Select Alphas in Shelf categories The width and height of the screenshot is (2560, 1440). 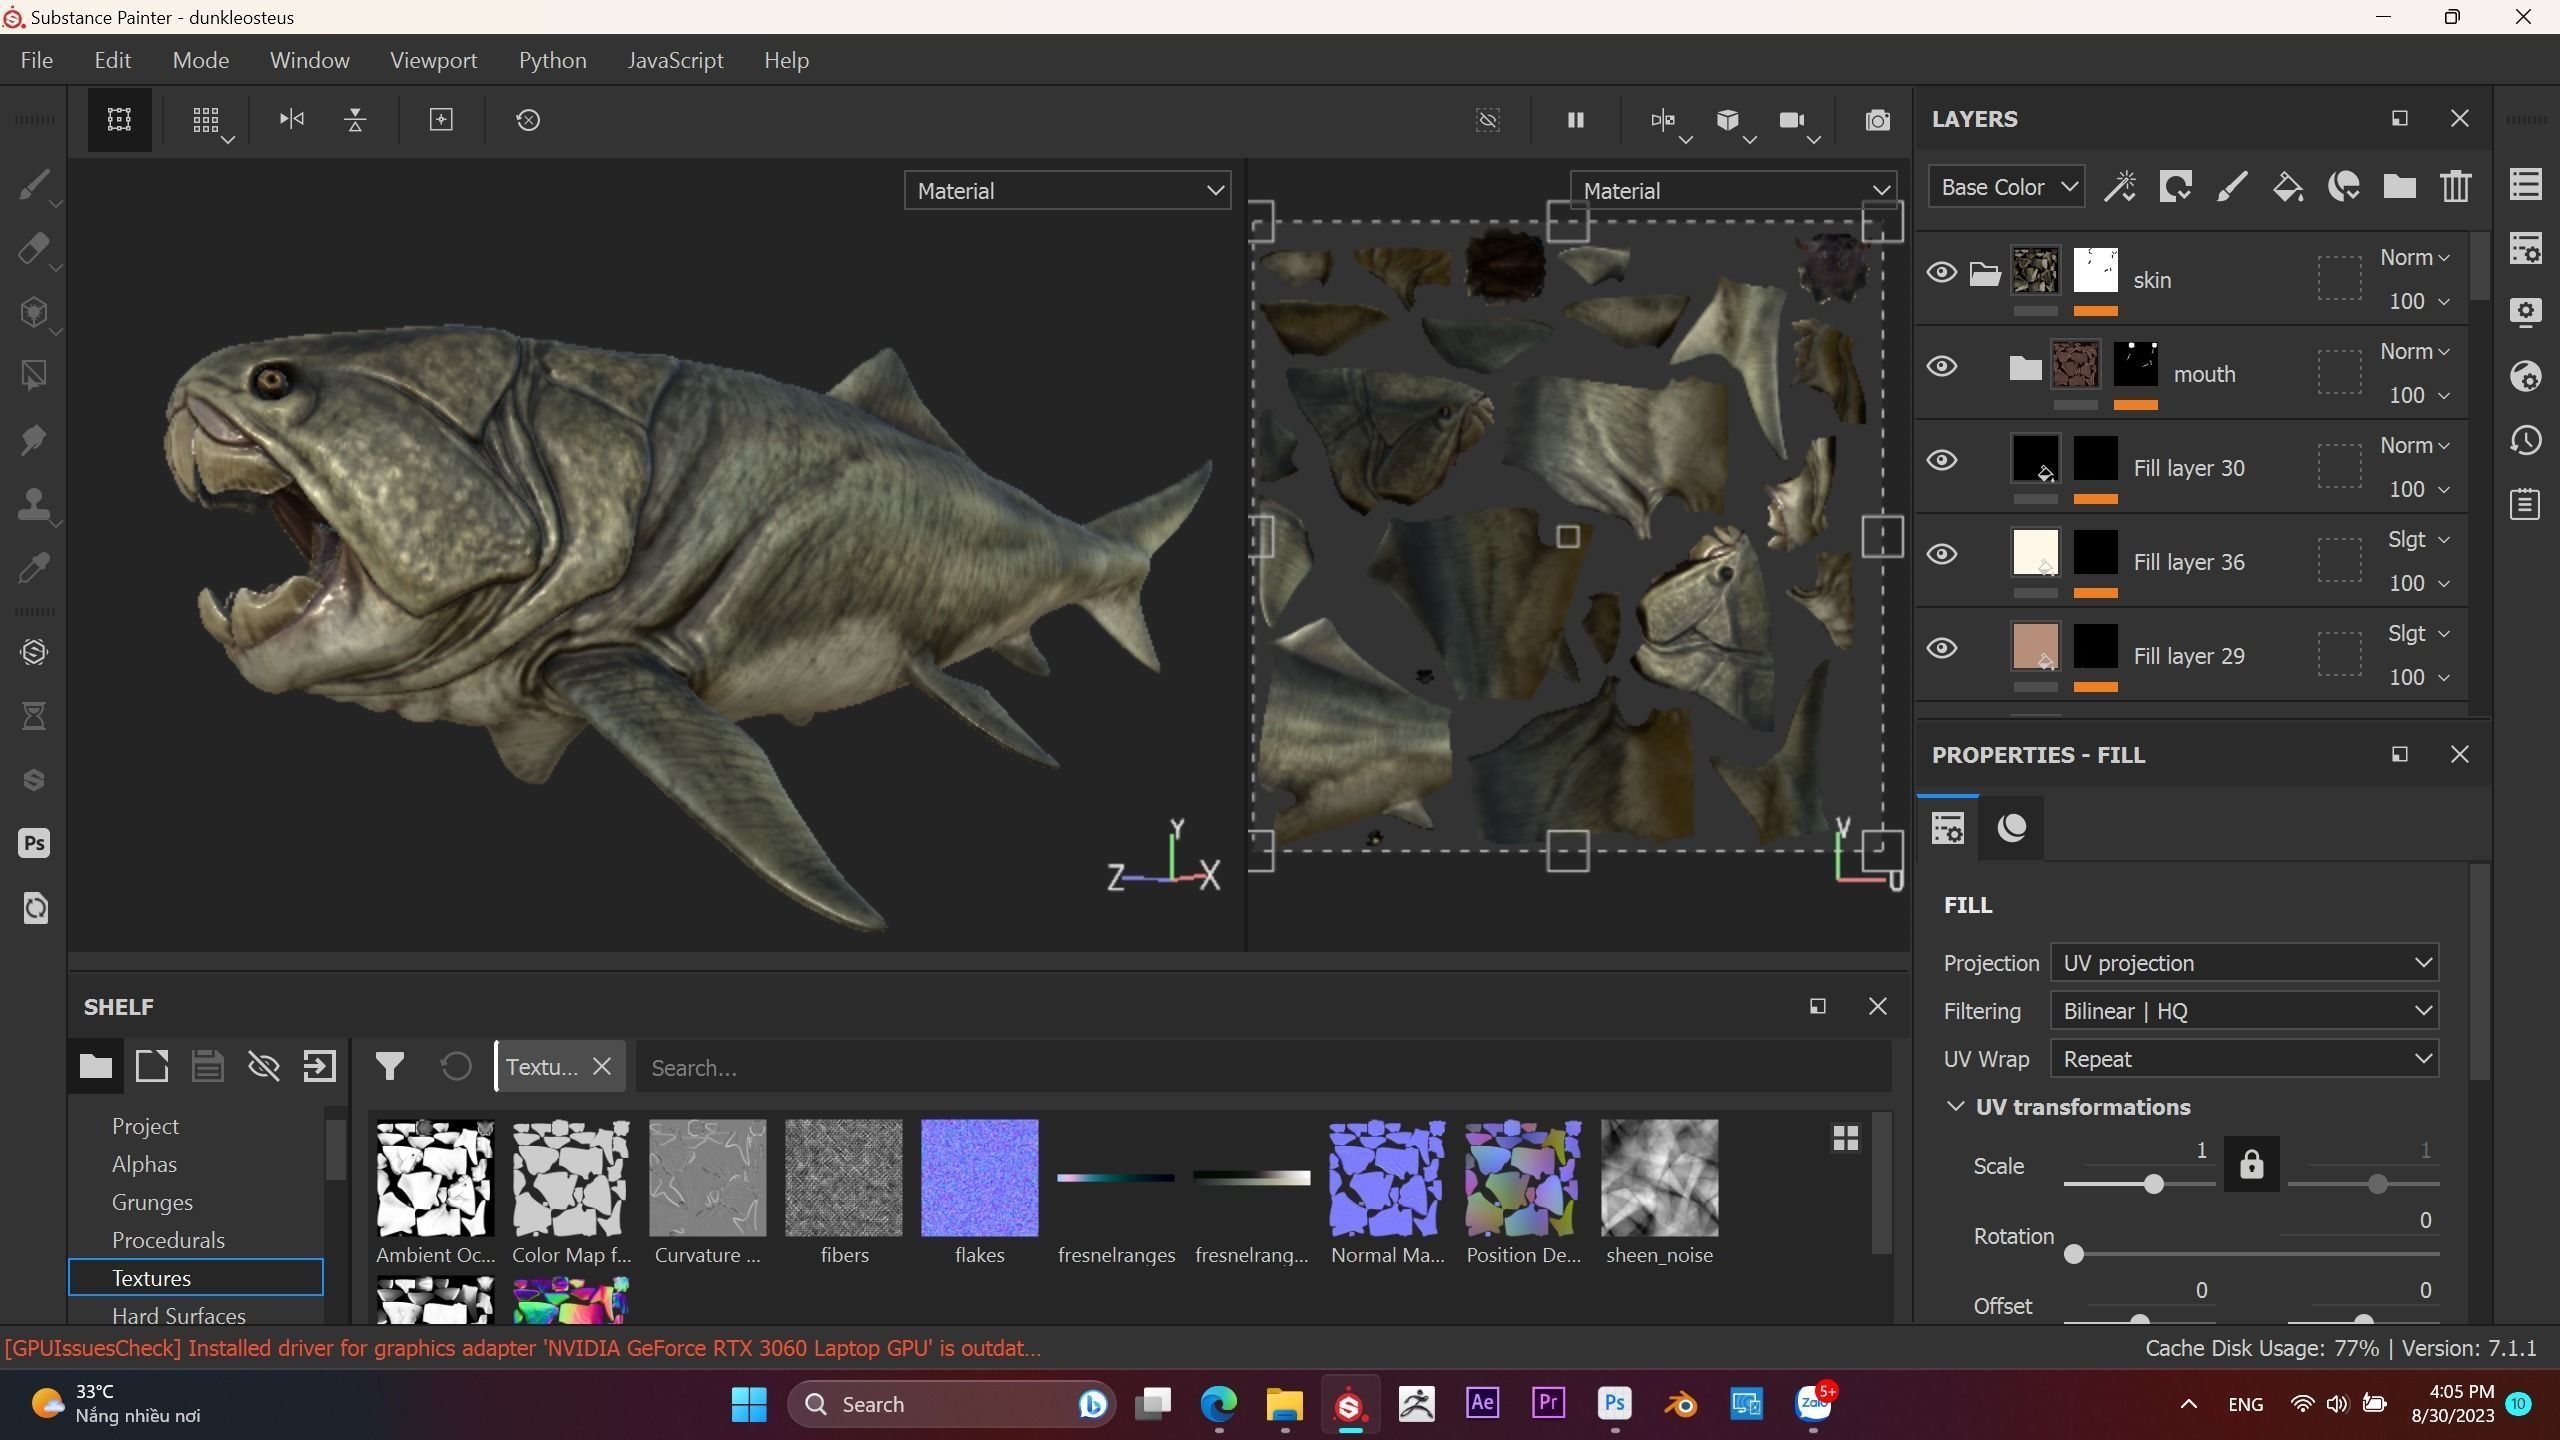click(x=144, y=1164)
